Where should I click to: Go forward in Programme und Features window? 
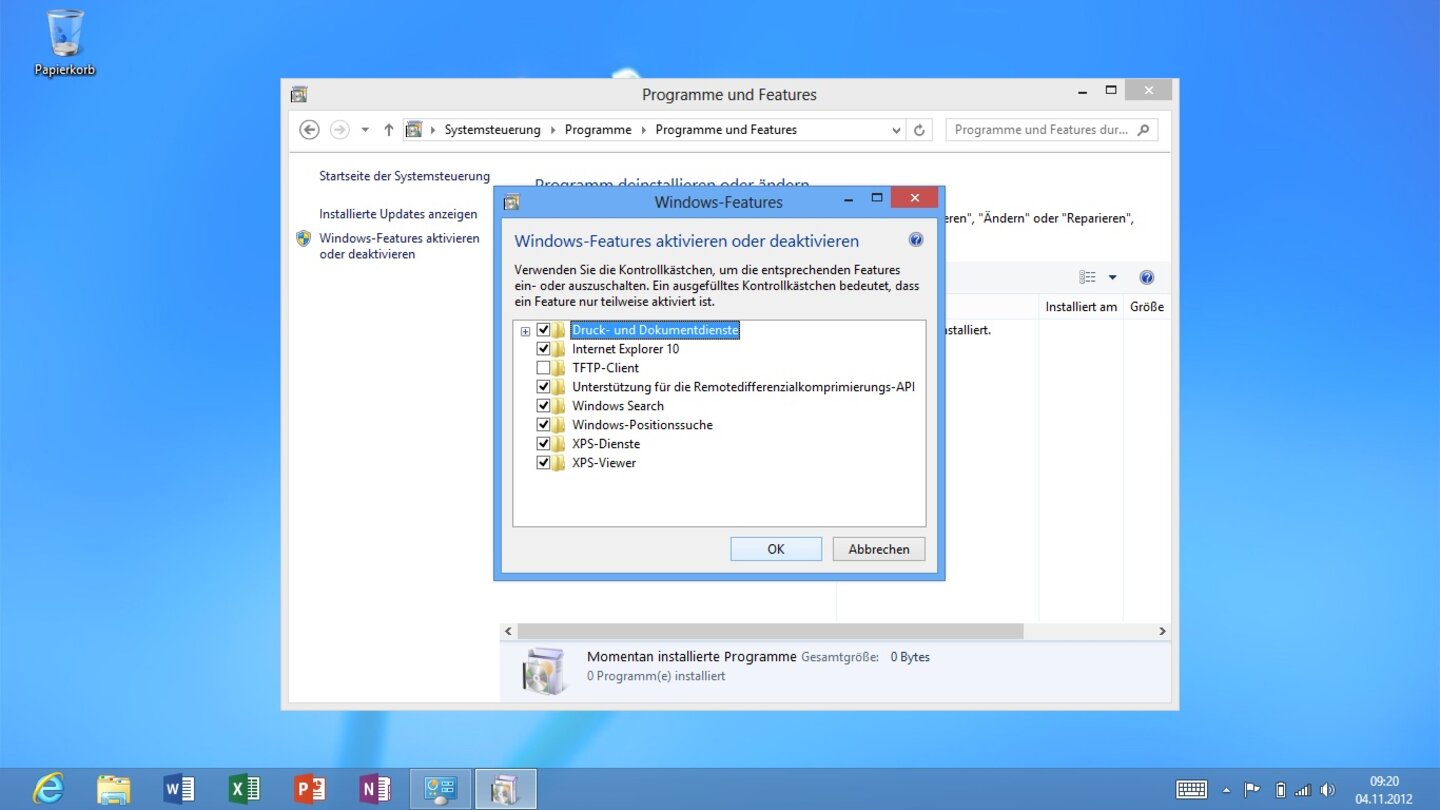click(340, 130)
